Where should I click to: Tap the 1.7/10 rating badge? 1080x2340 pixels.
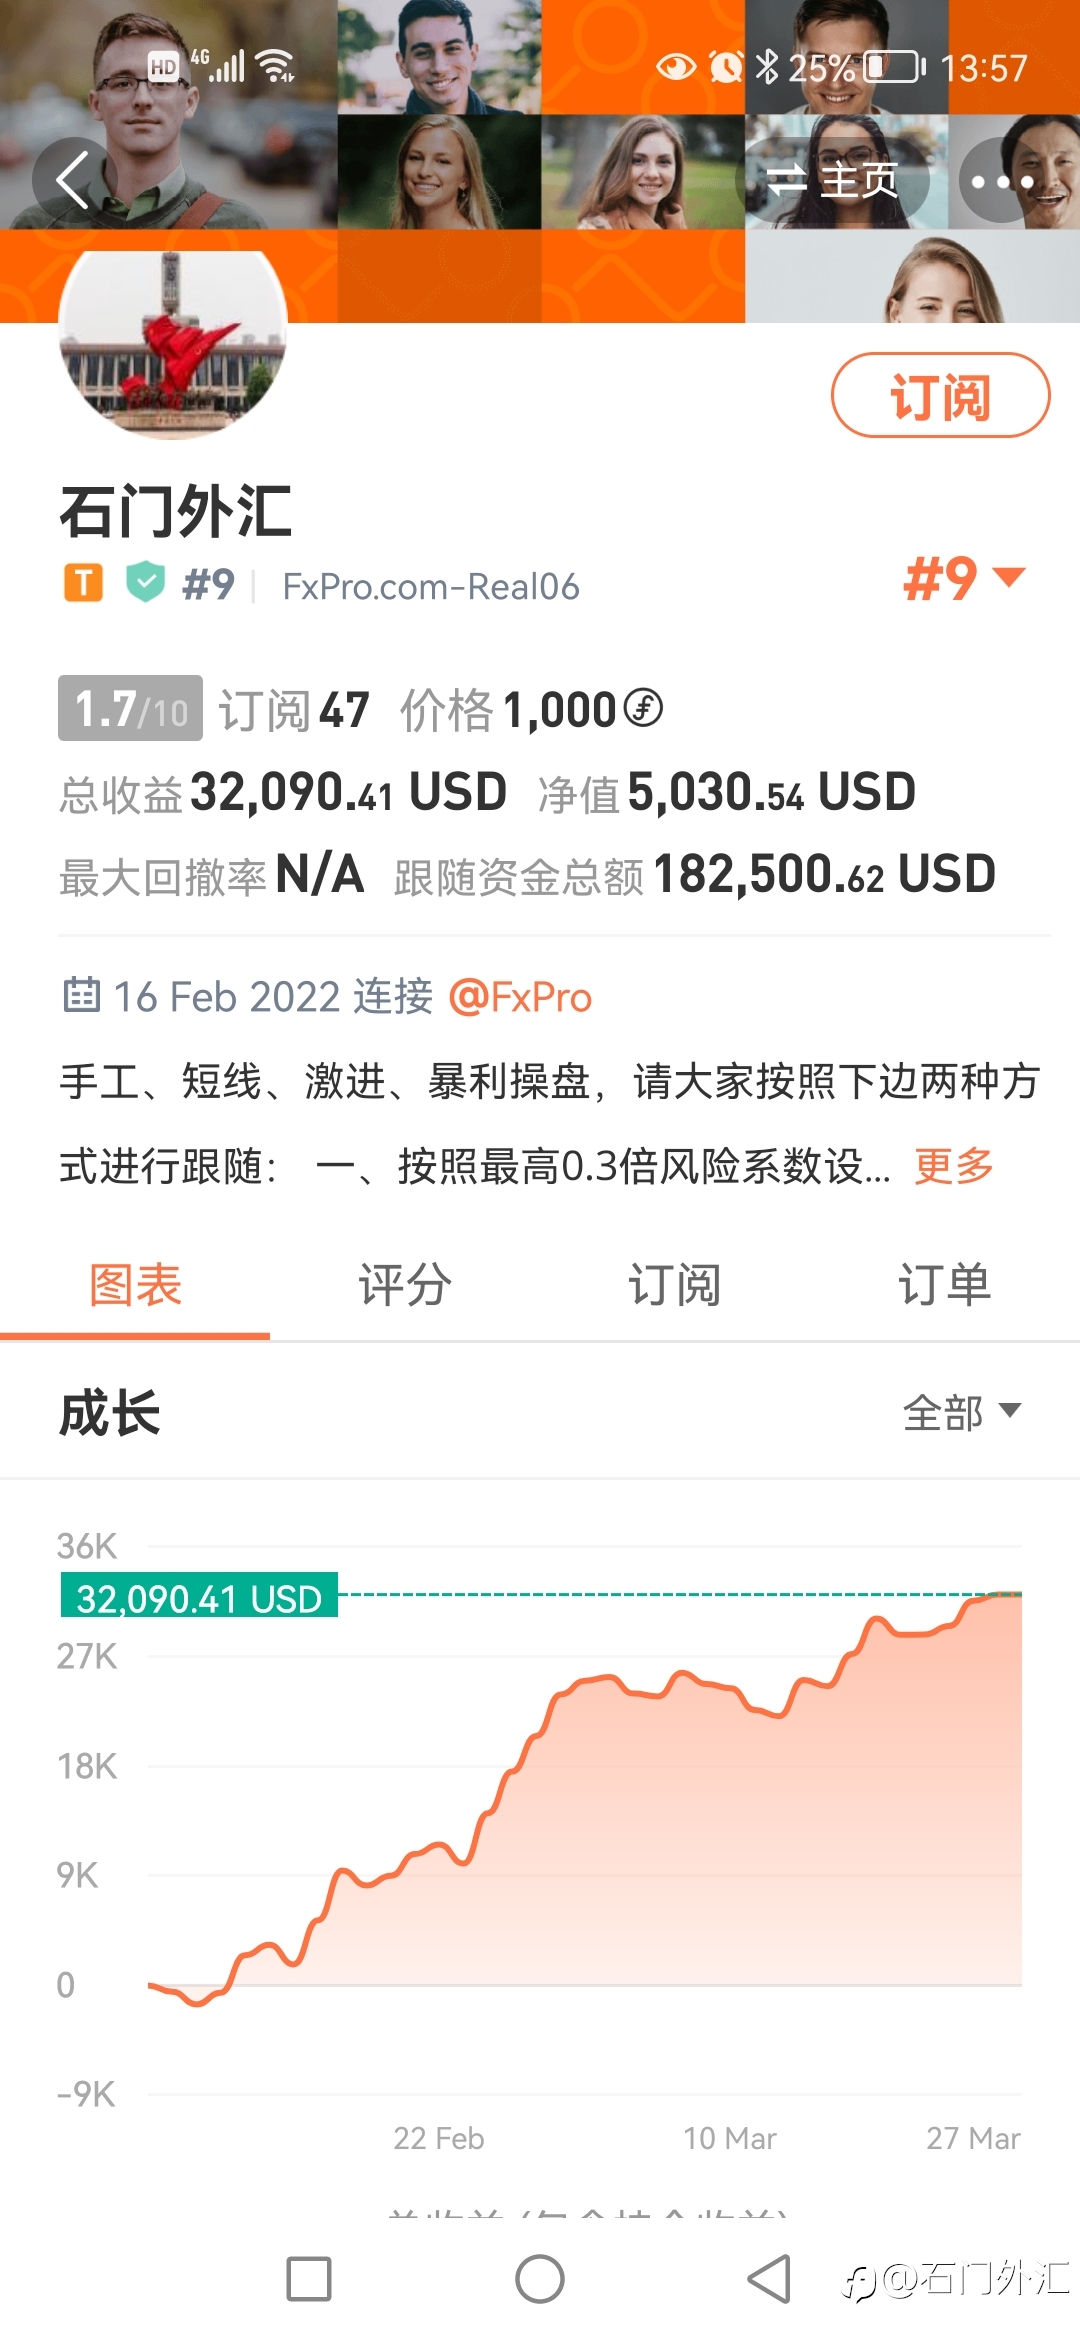click(130, 708)
